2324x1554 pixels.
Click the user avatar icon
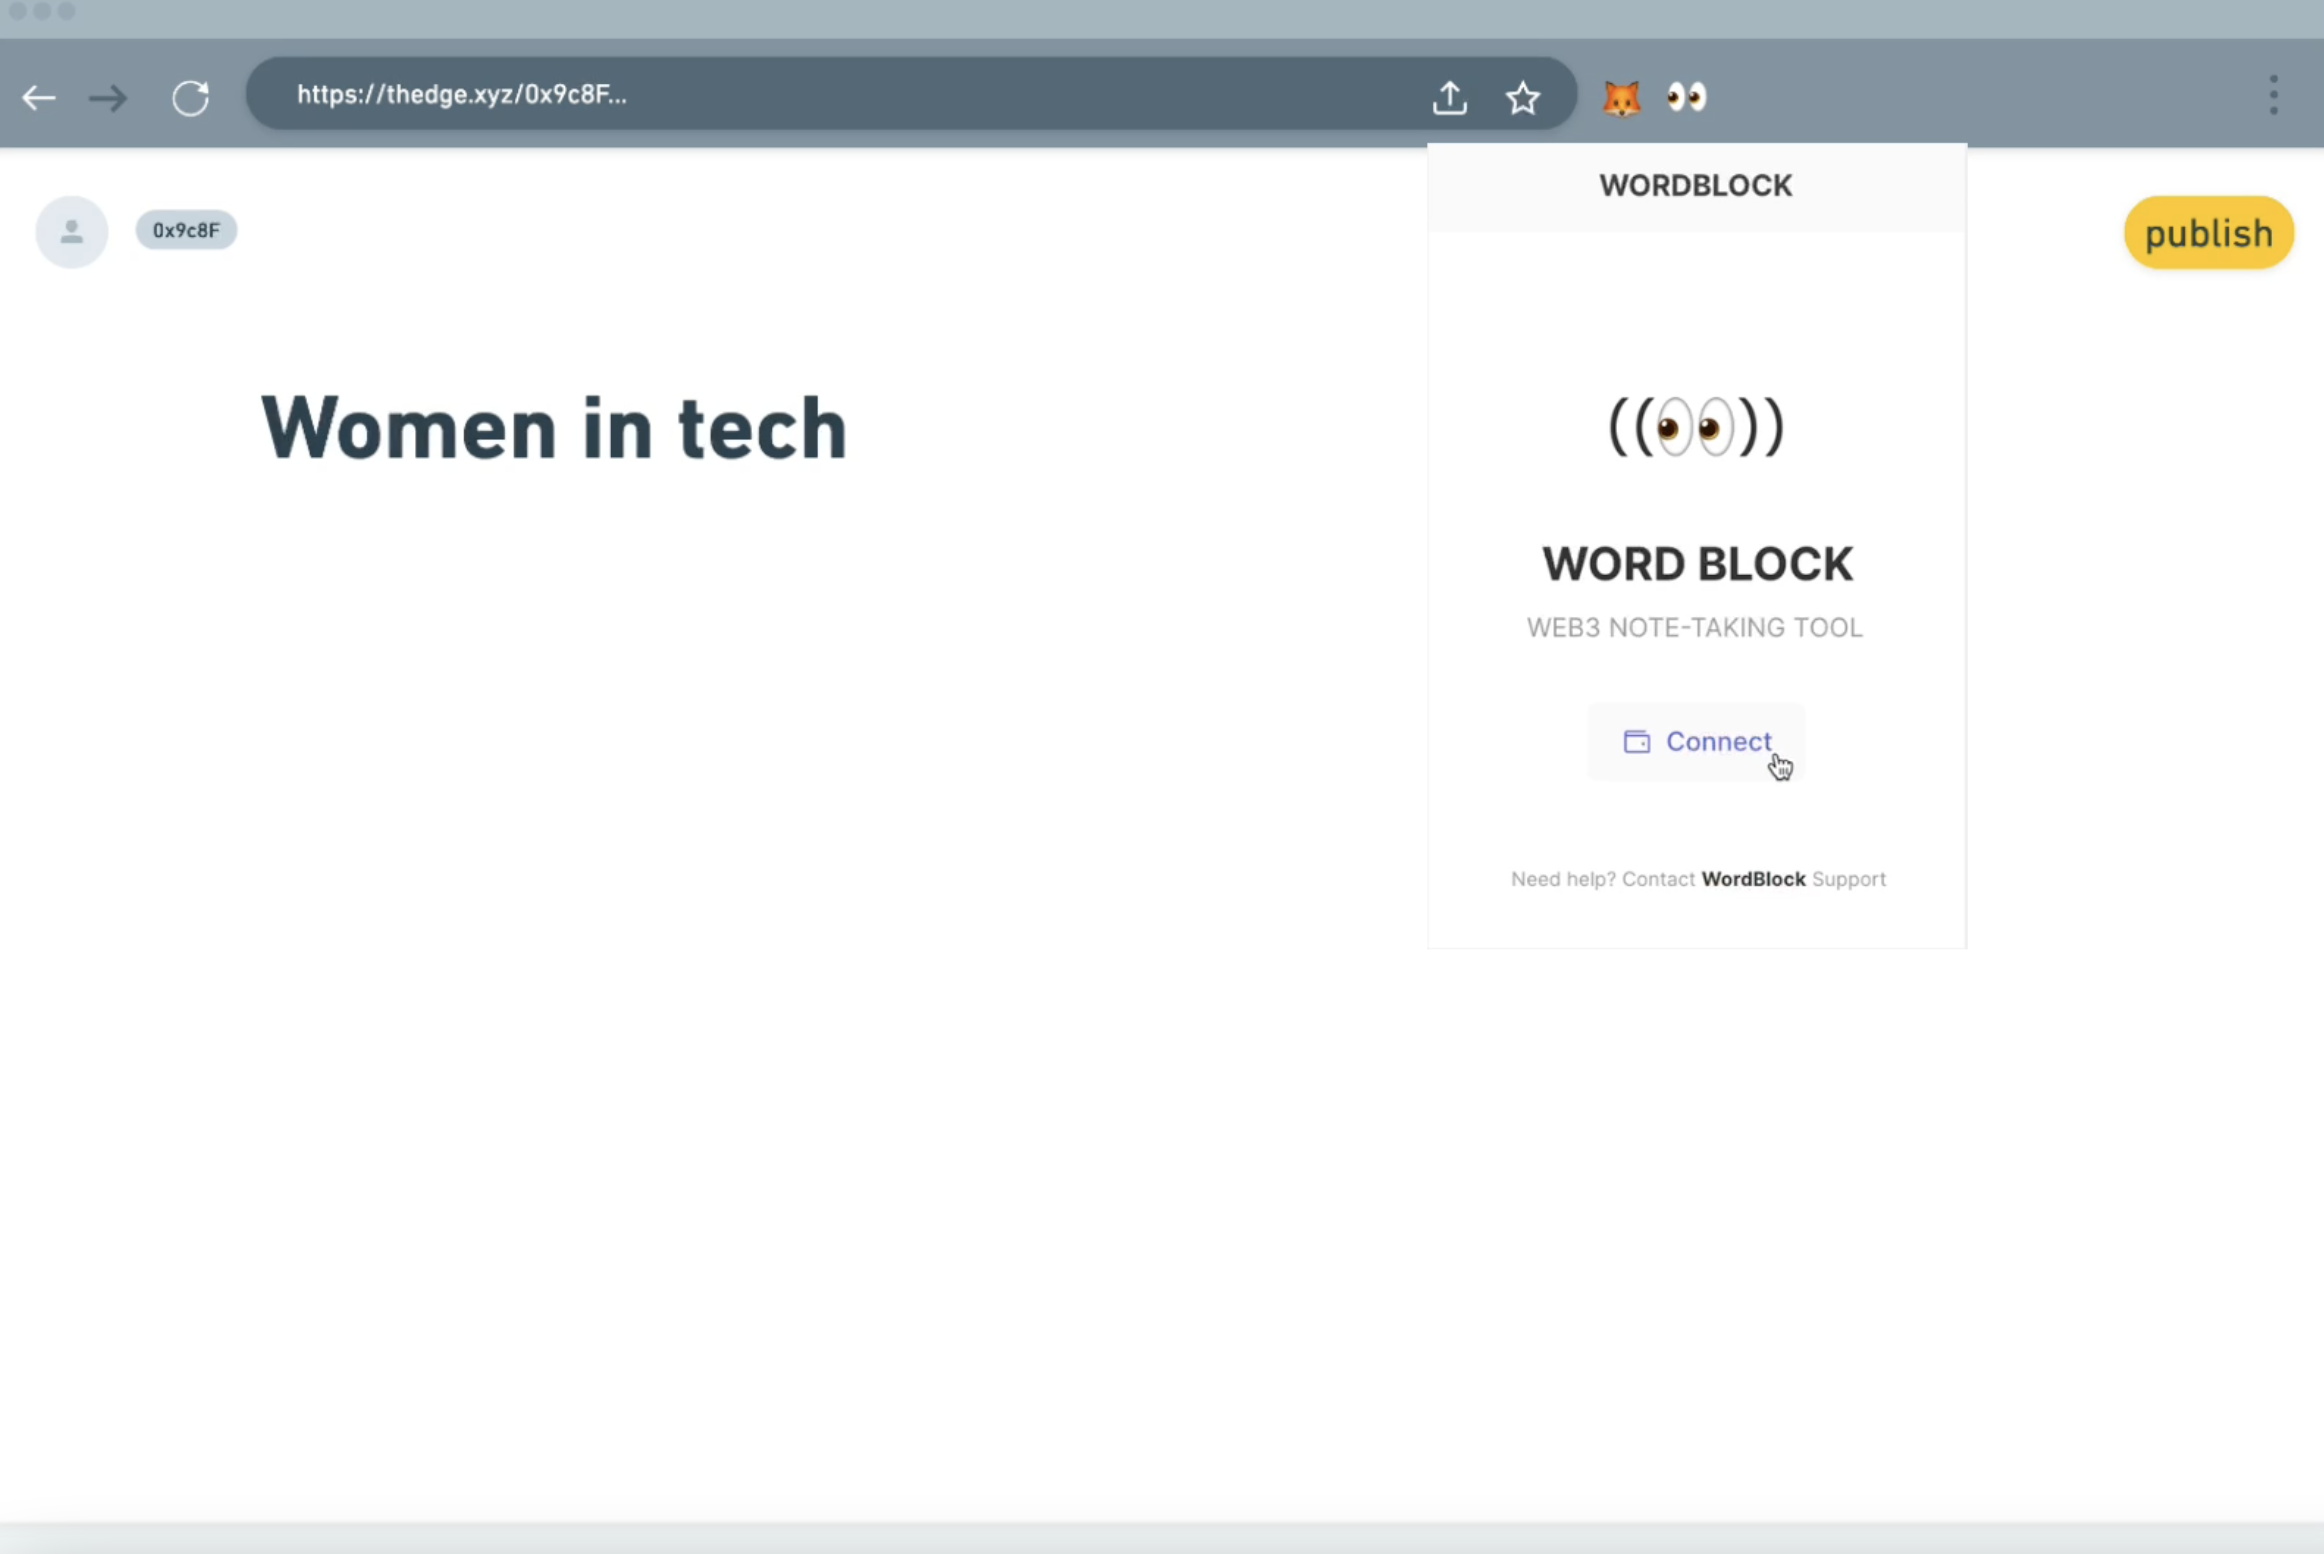(x=72, y=232)
